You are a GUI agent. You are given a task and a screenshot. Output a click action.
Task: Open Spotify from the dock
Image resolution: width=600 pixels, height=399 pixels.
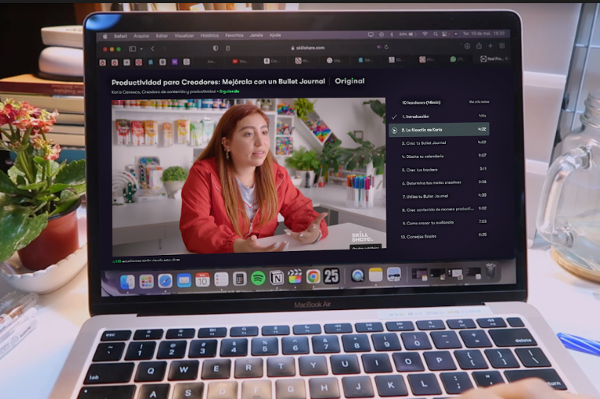258,278
